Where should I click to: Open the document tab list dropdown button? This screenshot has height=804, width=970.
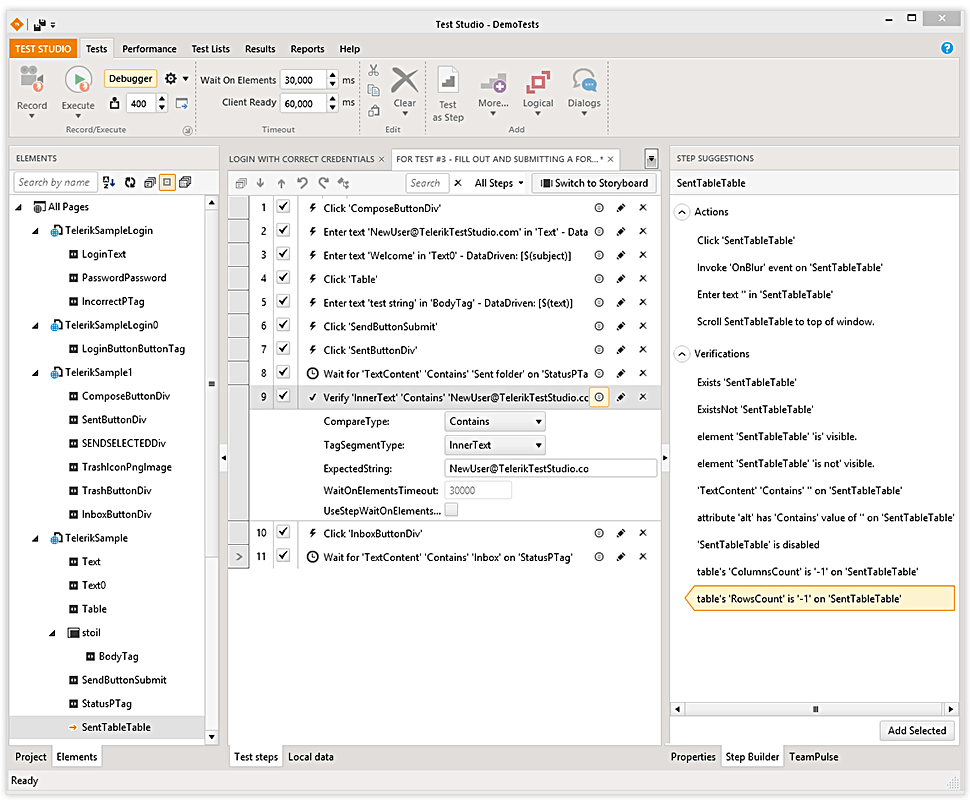tap(651, 159)
